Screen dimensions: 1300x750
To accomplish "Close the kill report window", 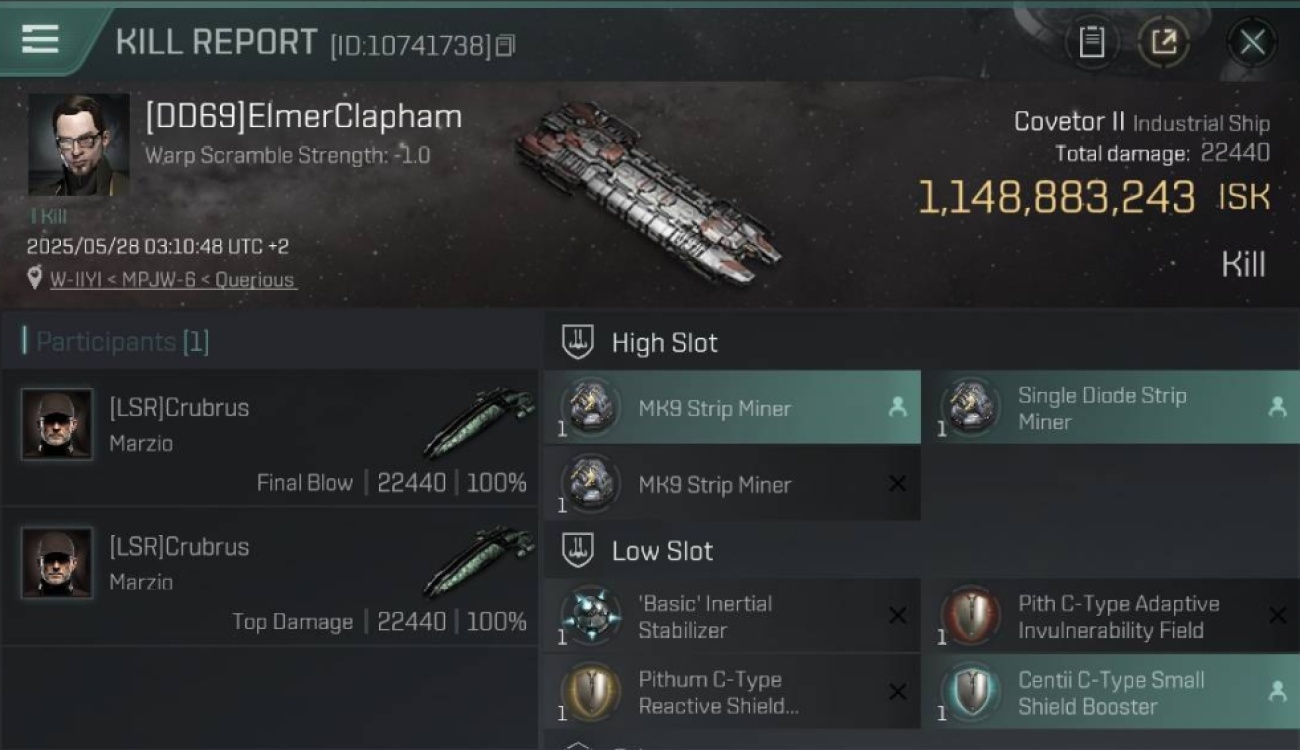I will (1252, 42).
